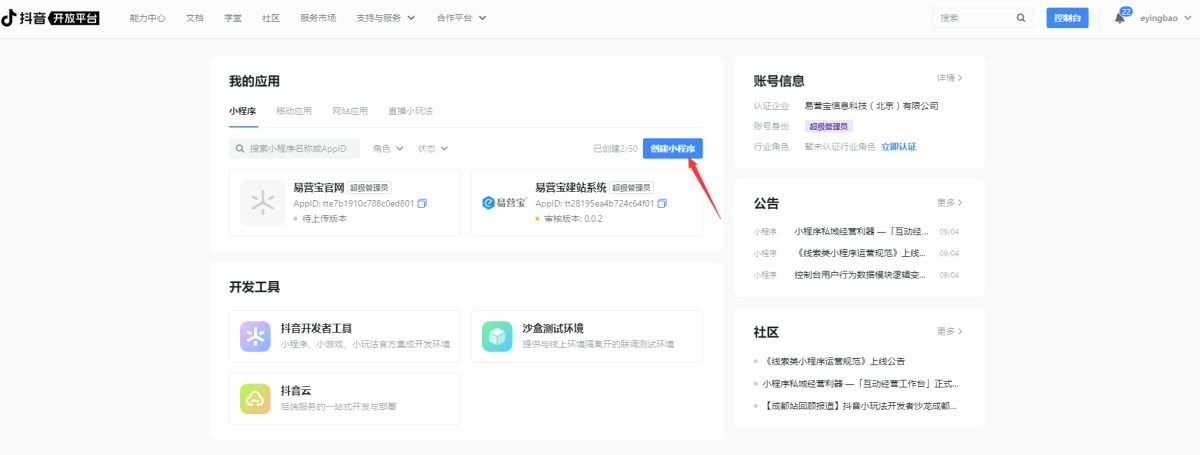Click 审核版本: 0.0.2 status text
Screen dimensions: 1200x455
click(x=574, y=218)
